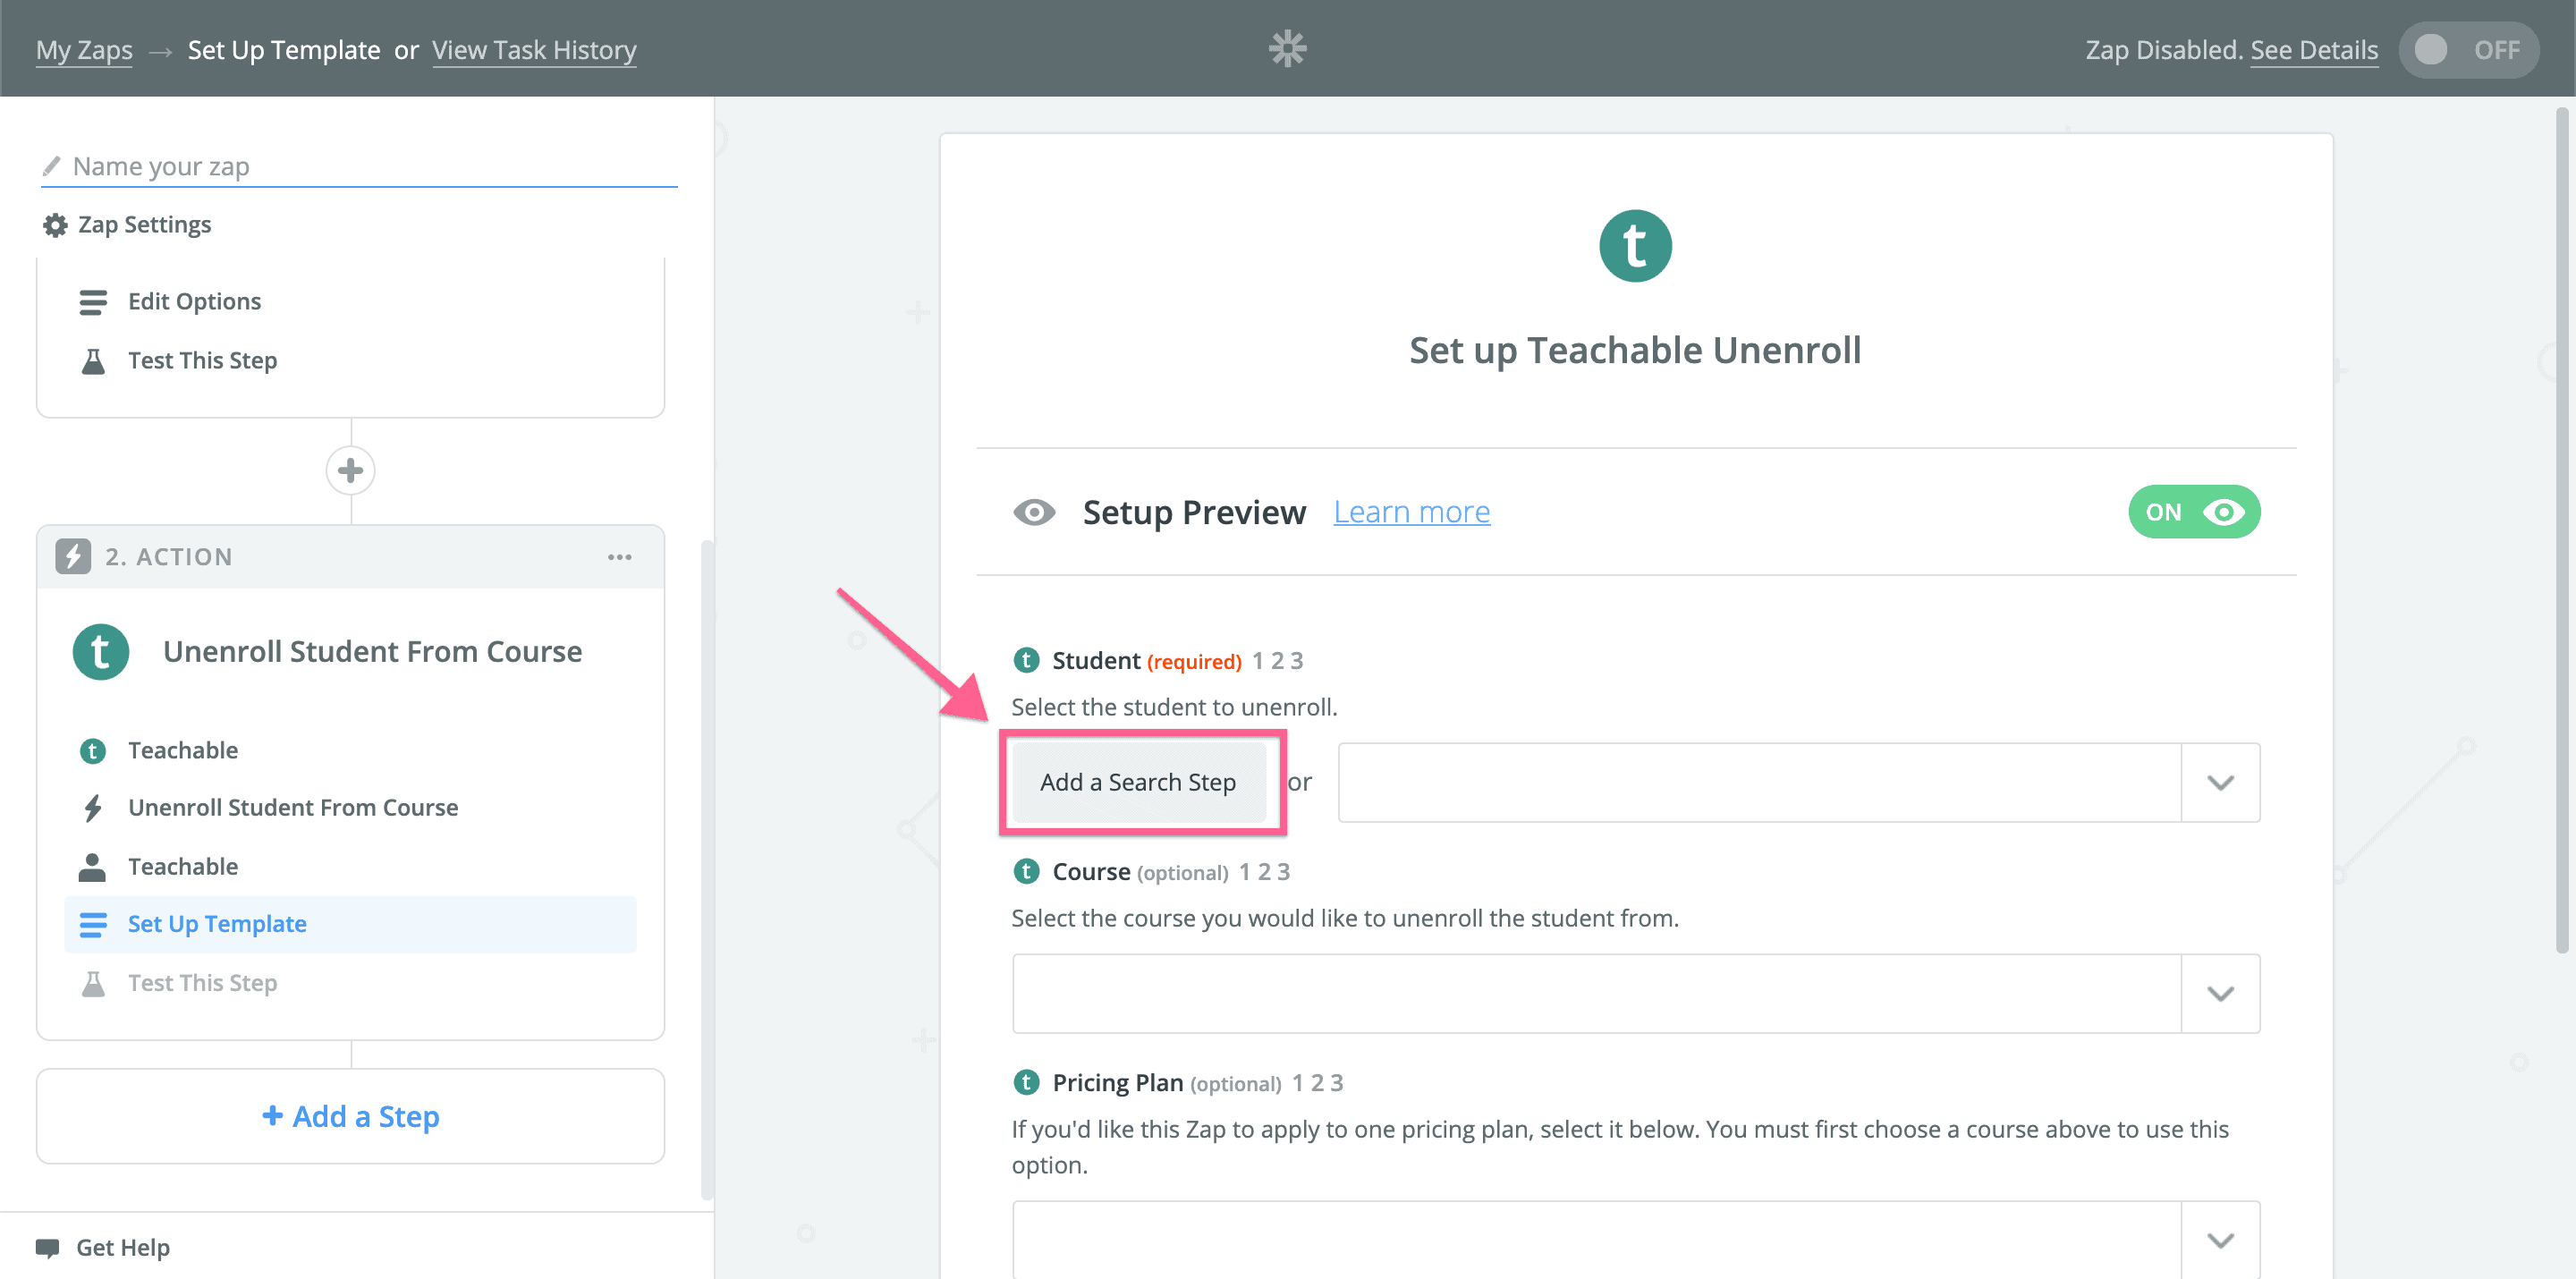
Task: Click the Teachable icon beside Pricing Plan
Action: 1026,1082
